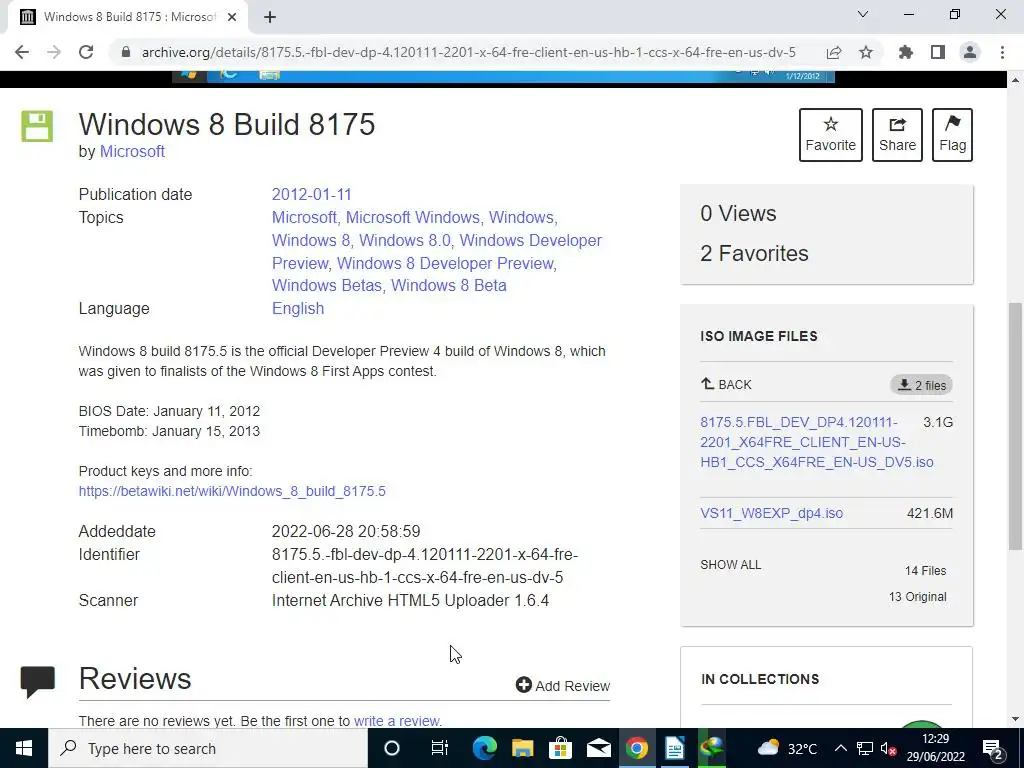Screen dimensions: 1024x768
Task: Open Cortana circle icon on taskbar
Action: point(392,748)
